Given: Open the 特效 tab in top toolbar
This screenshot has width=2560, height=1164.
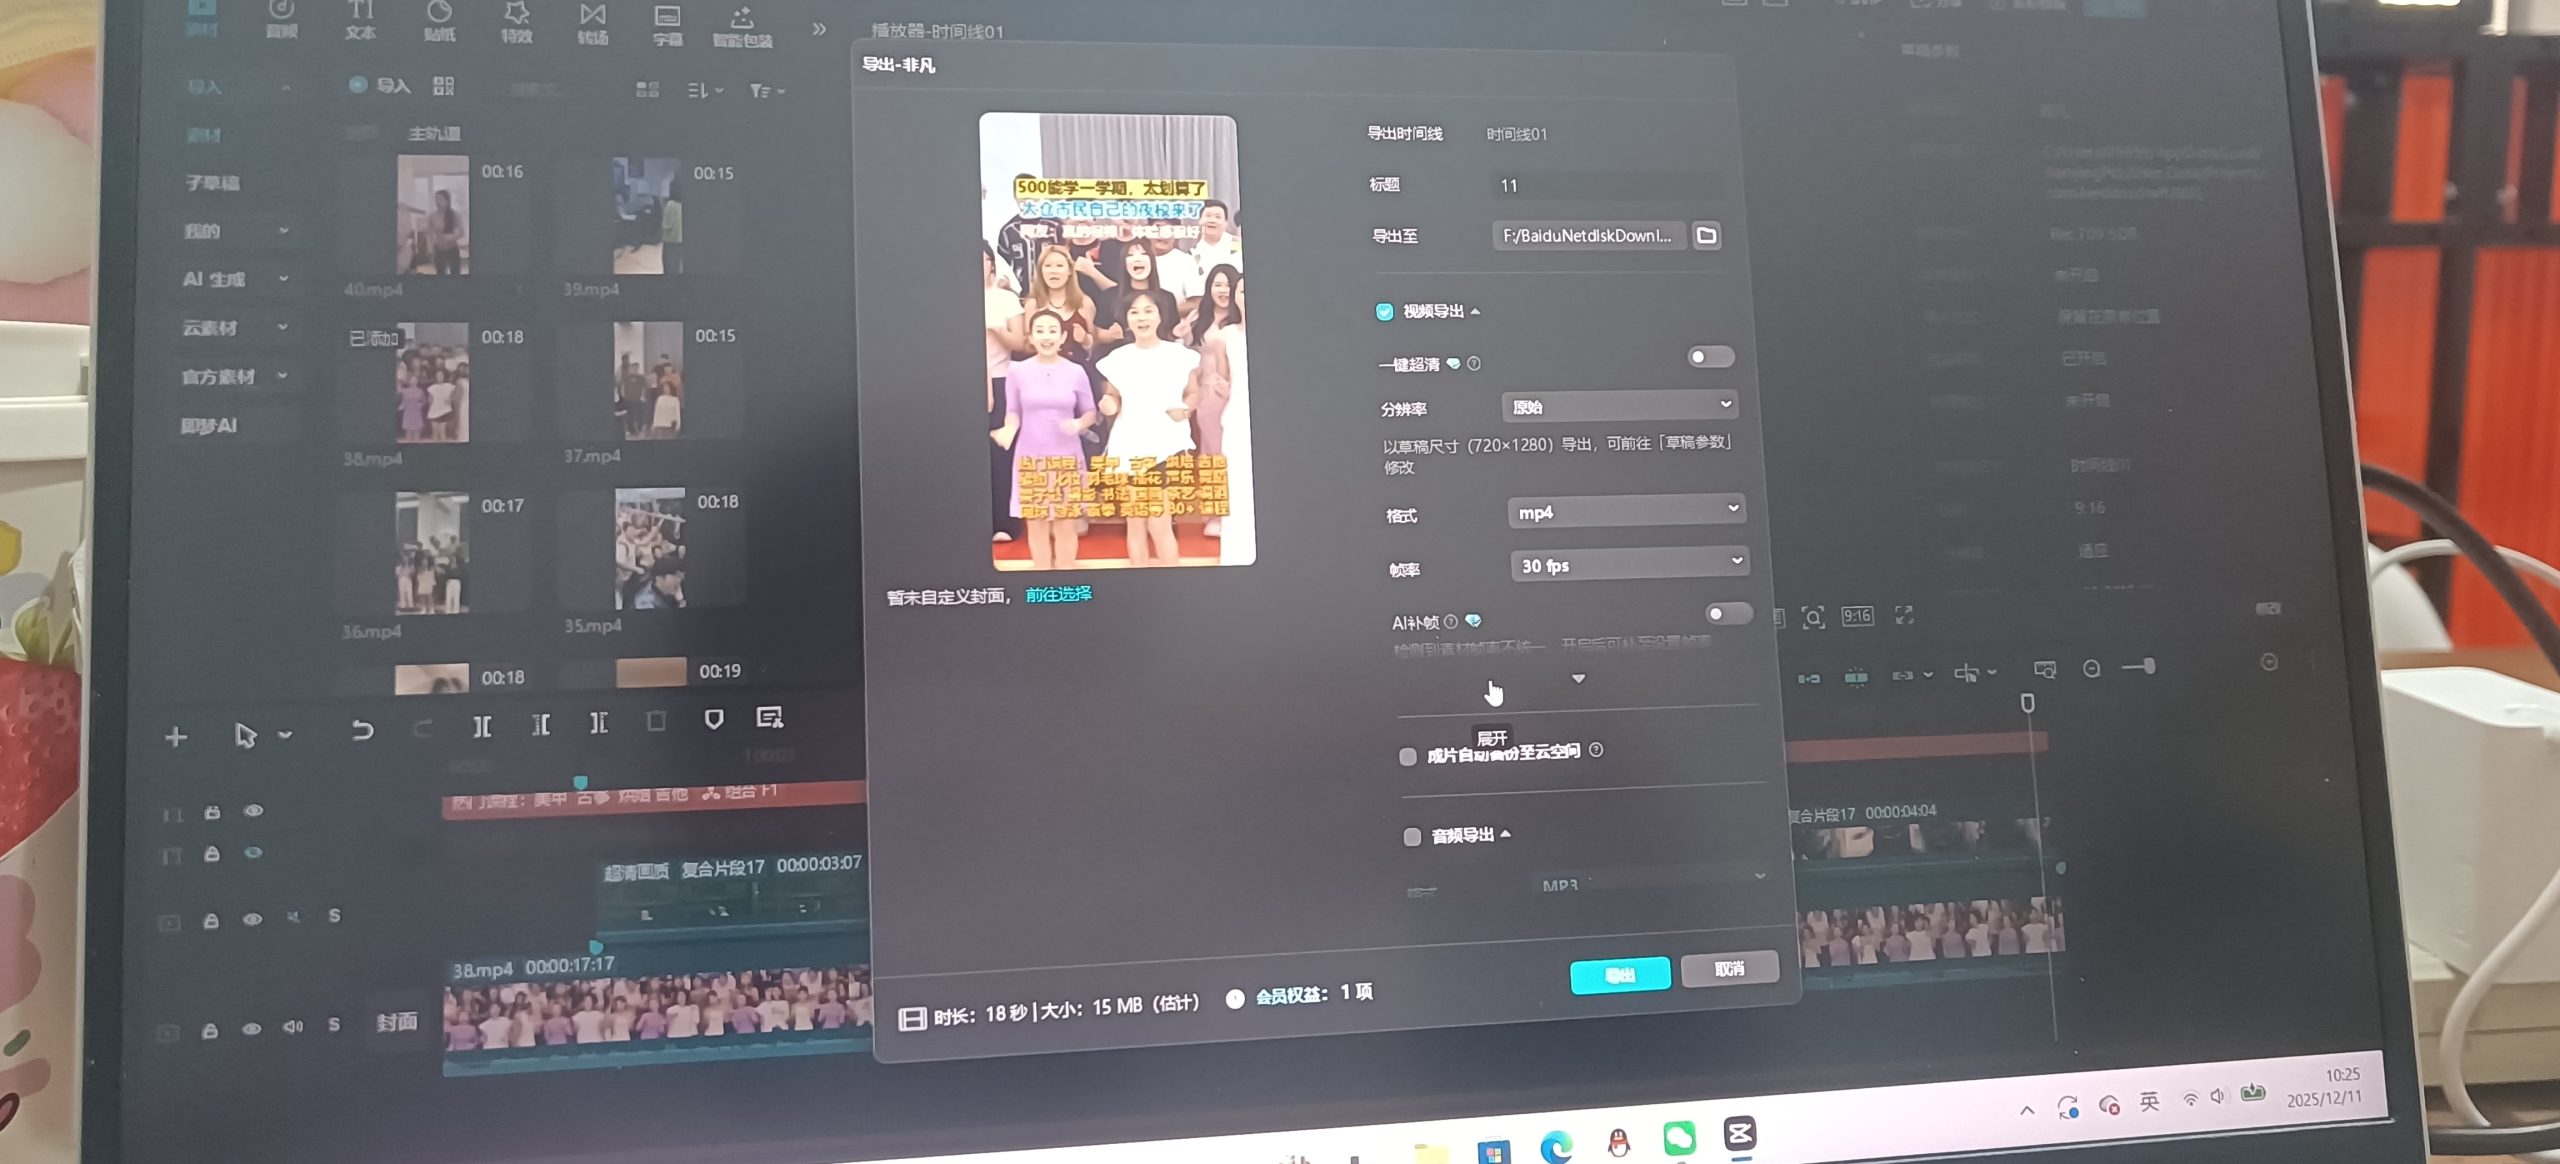Looking at the screenshot, I should tap(516, 22).
